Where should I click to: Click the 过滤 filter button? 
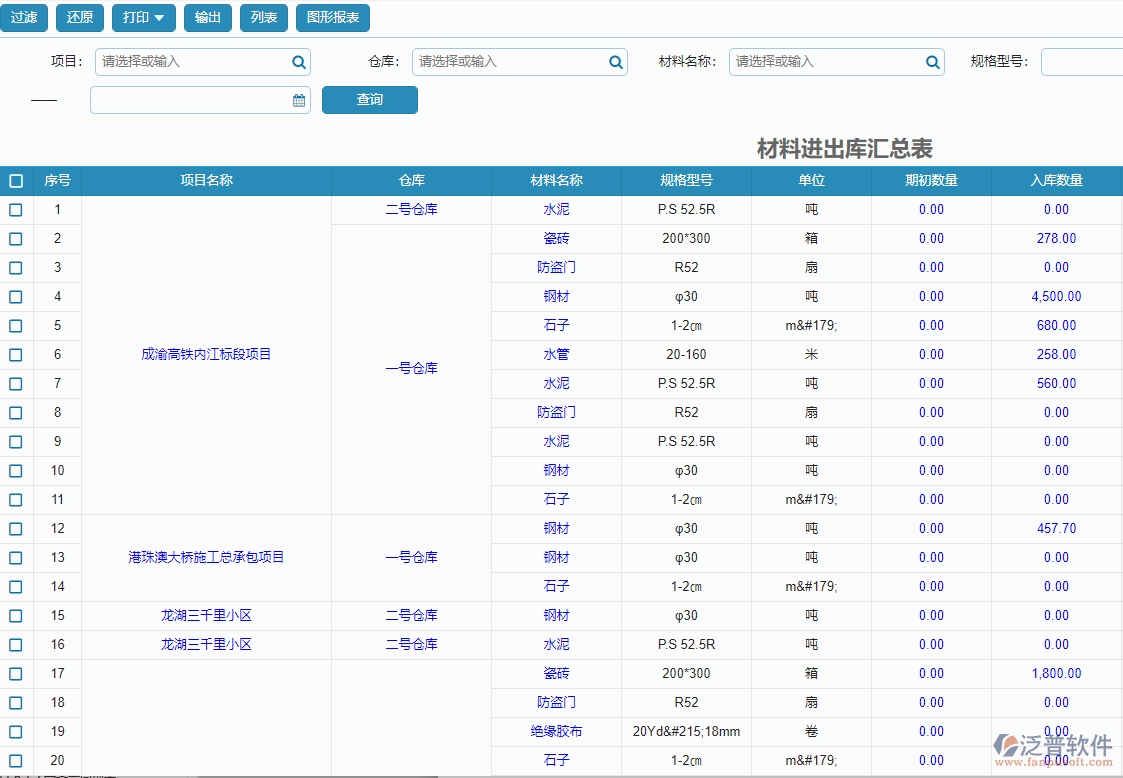pos(23,17)
